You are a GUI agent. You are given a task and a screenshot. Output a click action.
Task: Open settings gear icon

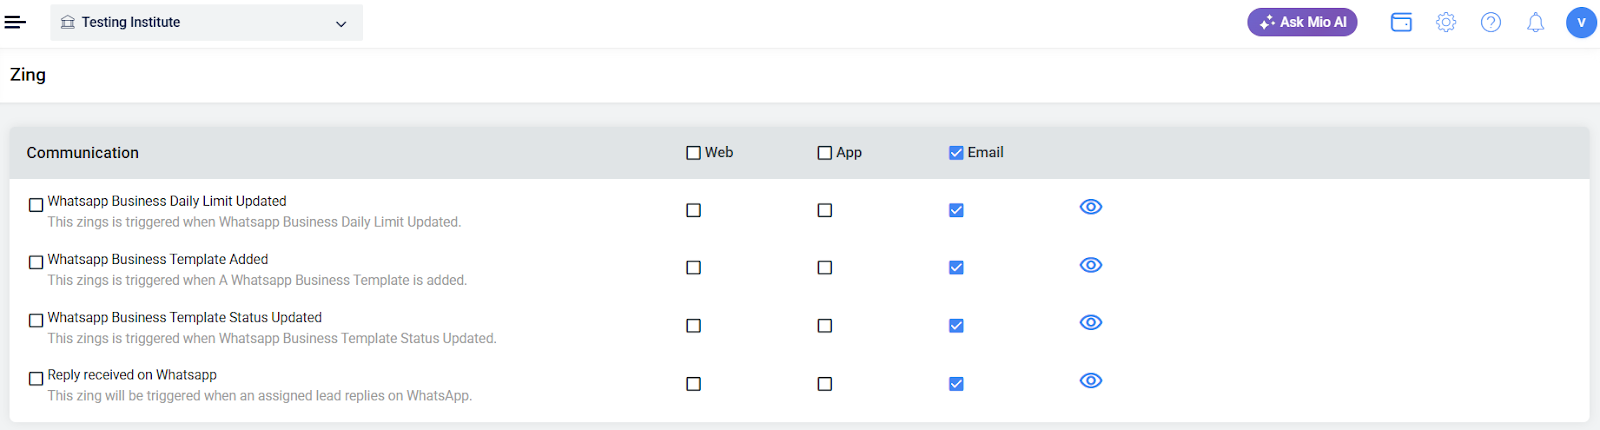click(x=1446, y=22)
